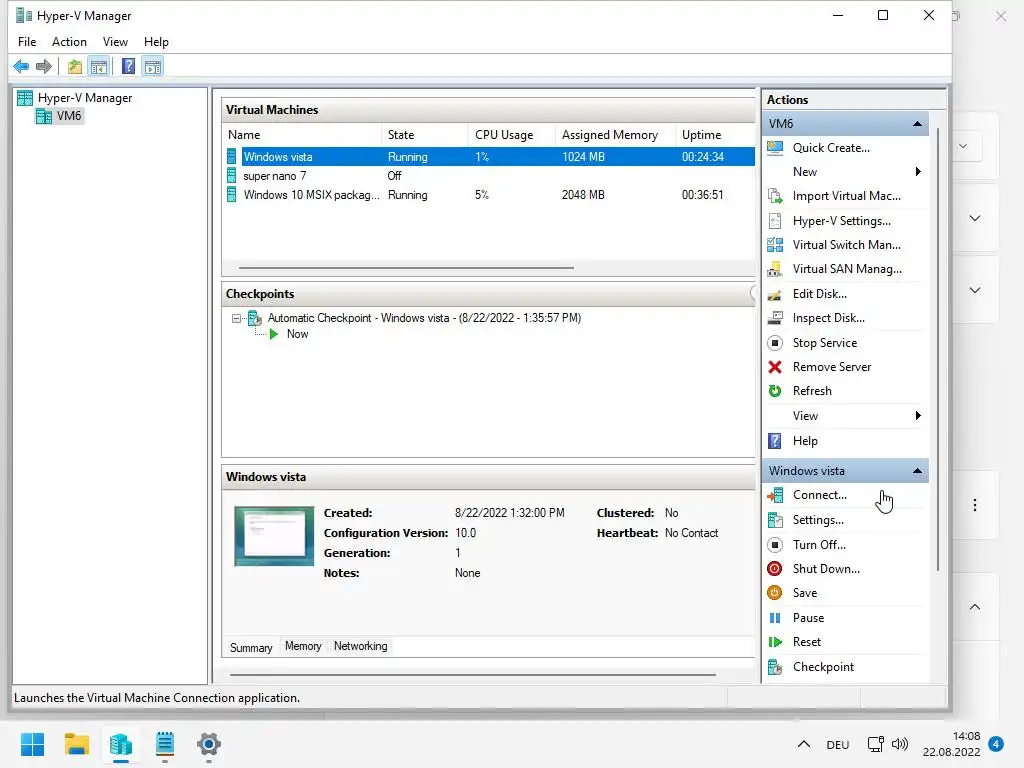Open File Explorer from taskbar
Viewport: 1024px width, 768px height.
tap(76, 744)
